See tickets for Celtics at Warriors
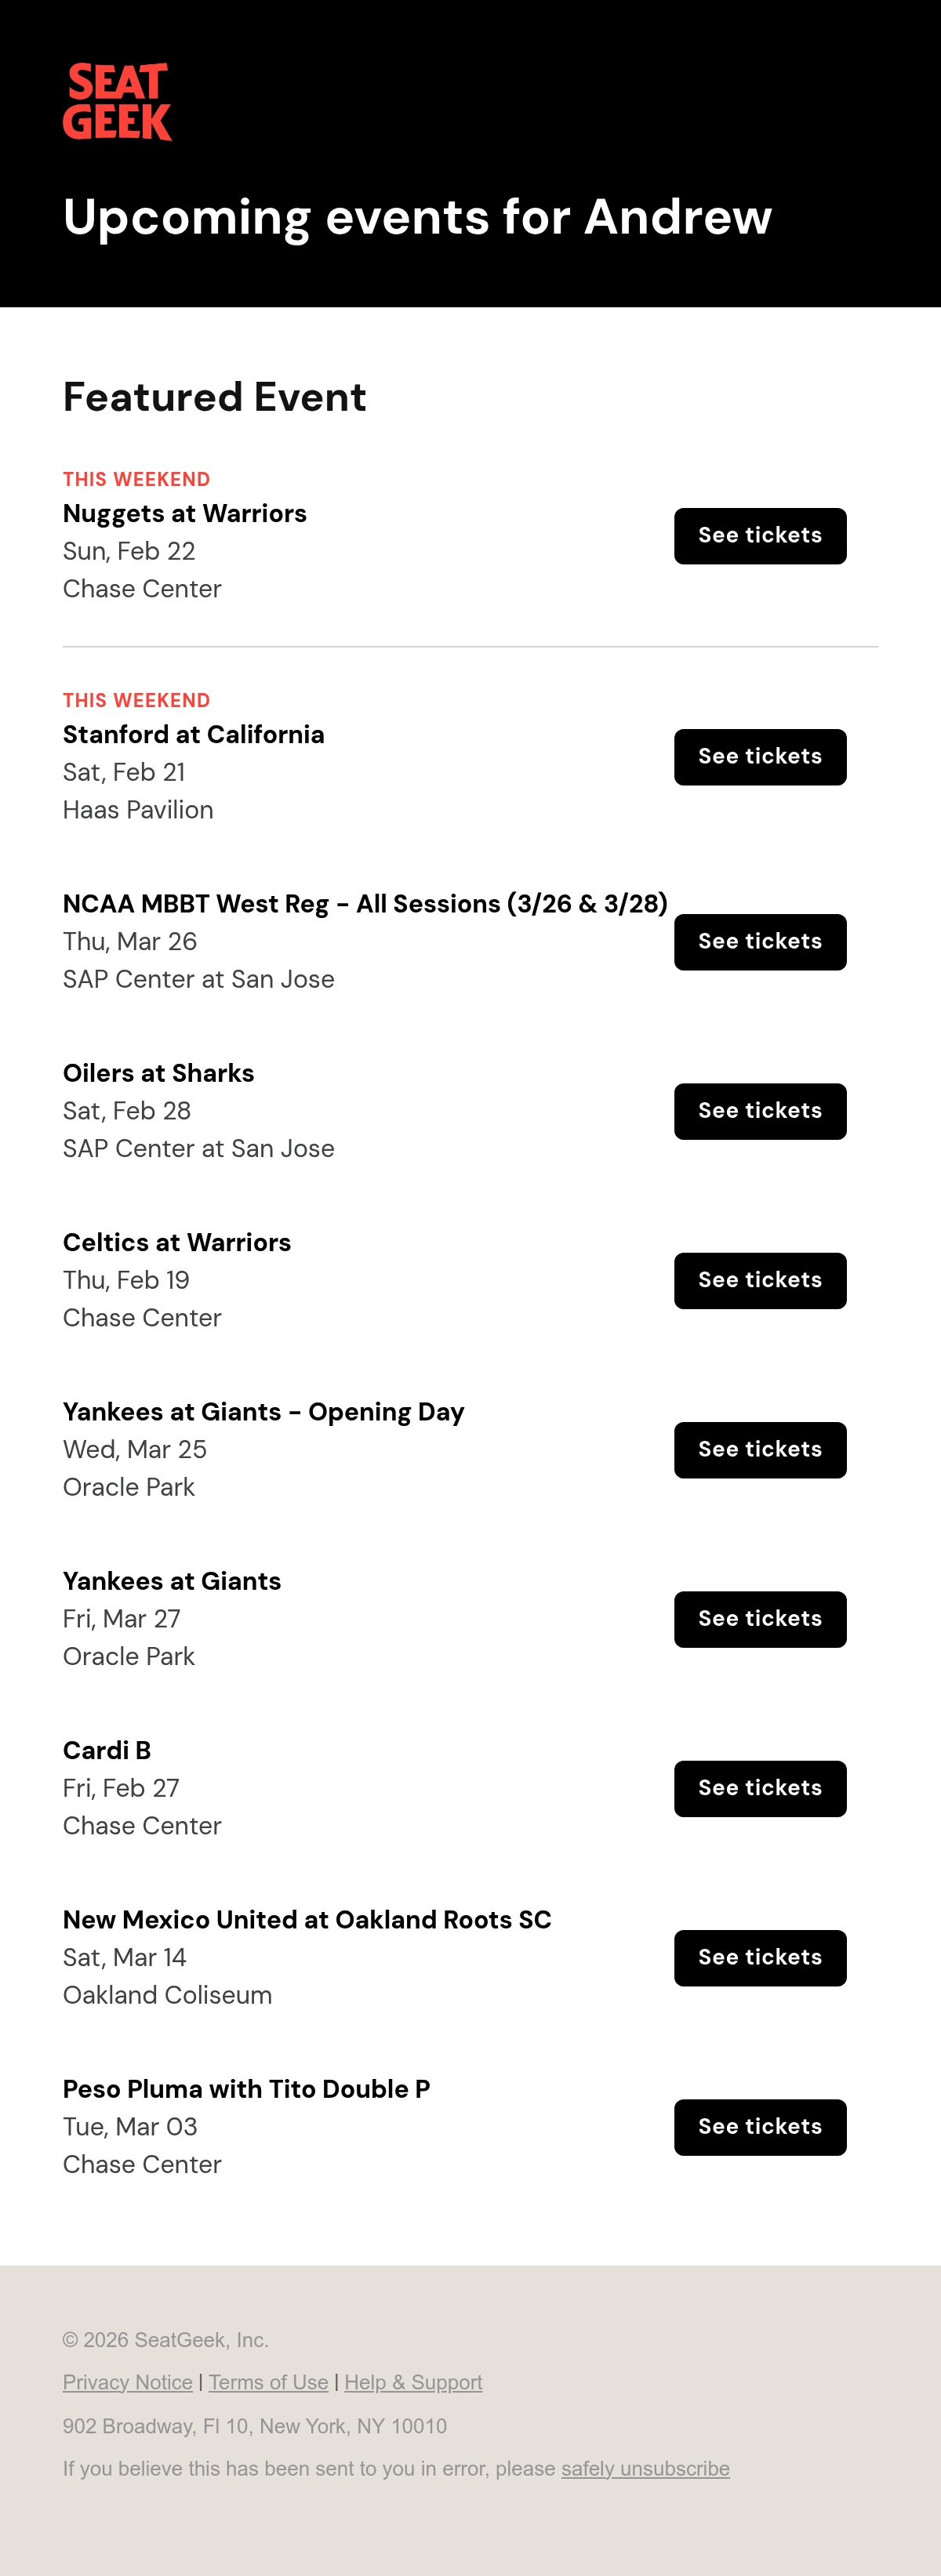Viewport: 941px width, 2576px height. [x=760, y=1281]
